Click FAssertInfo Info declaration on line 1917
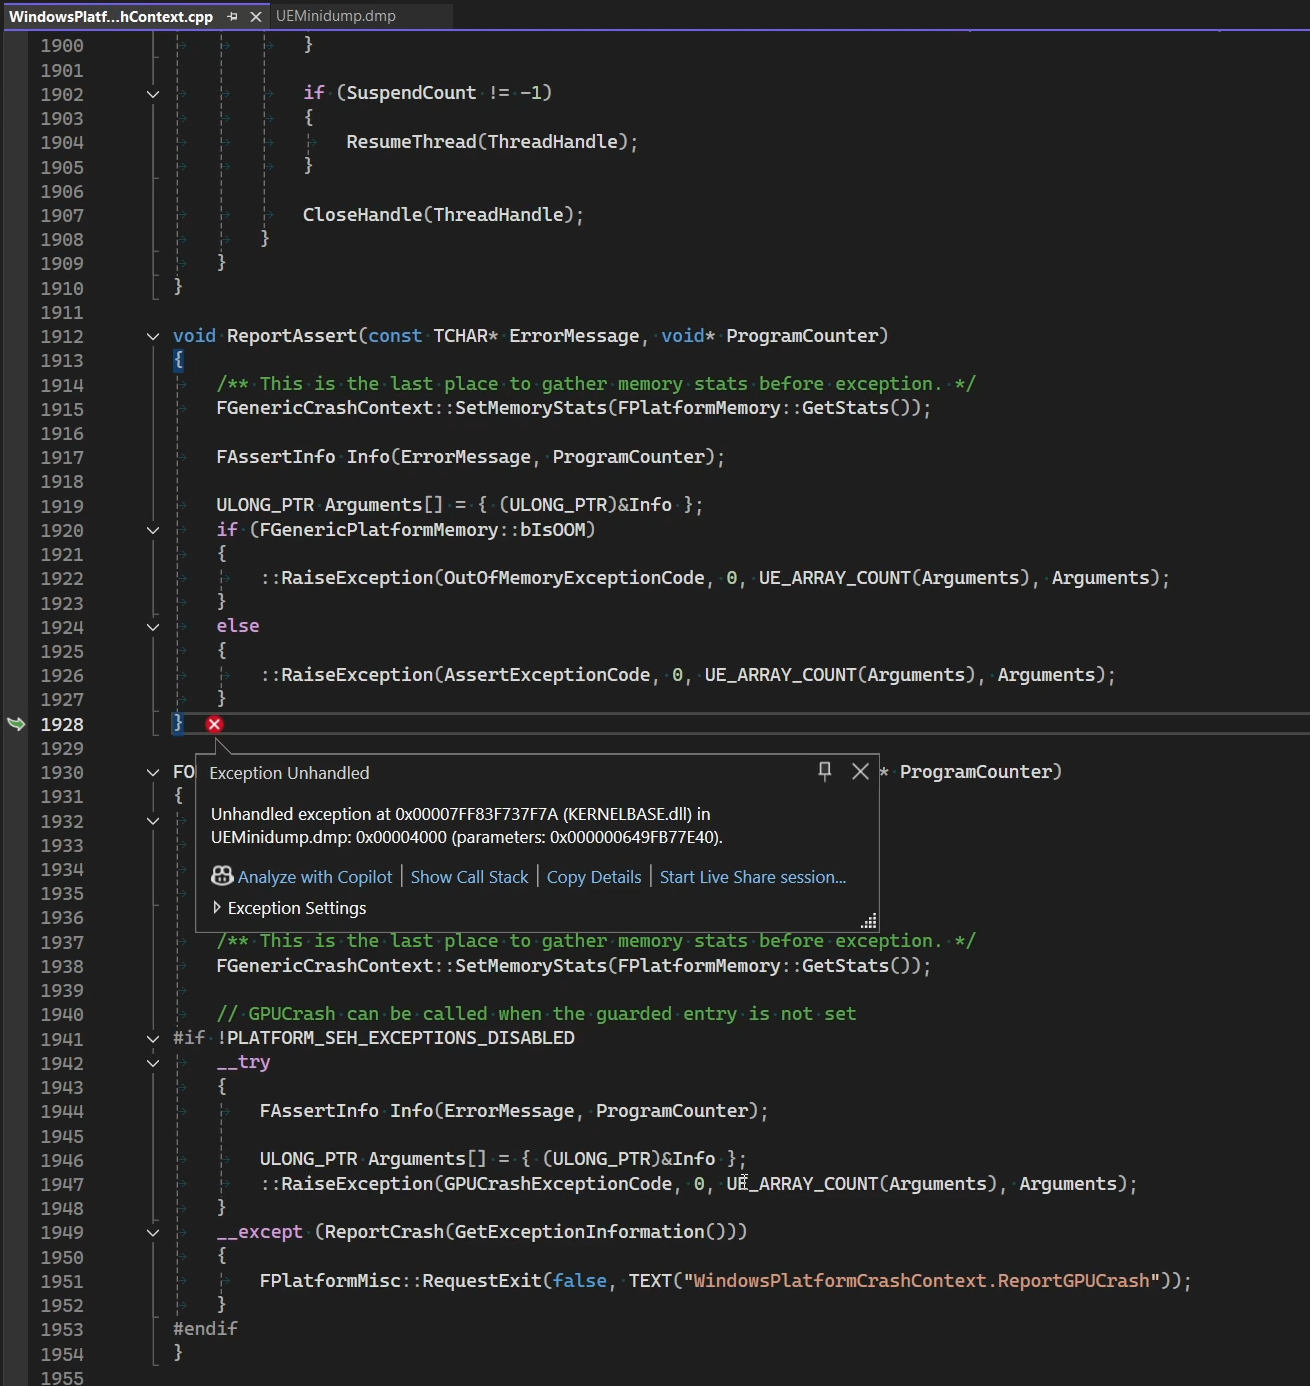This screenshot has height=1386, width=1310. (x=470, y=457)
